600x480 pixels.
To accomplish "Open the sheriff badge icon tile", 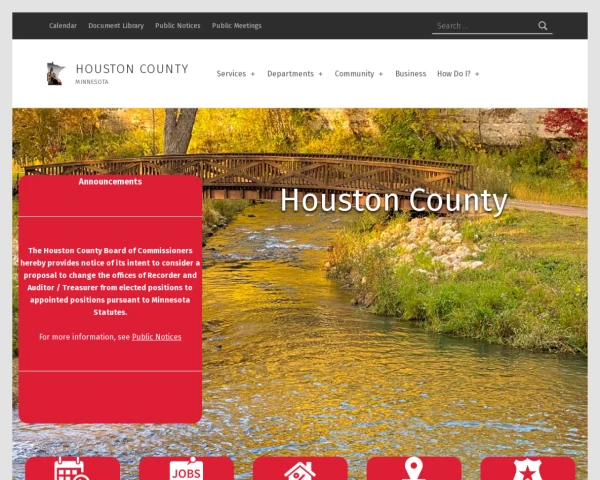I will [528, 468].
